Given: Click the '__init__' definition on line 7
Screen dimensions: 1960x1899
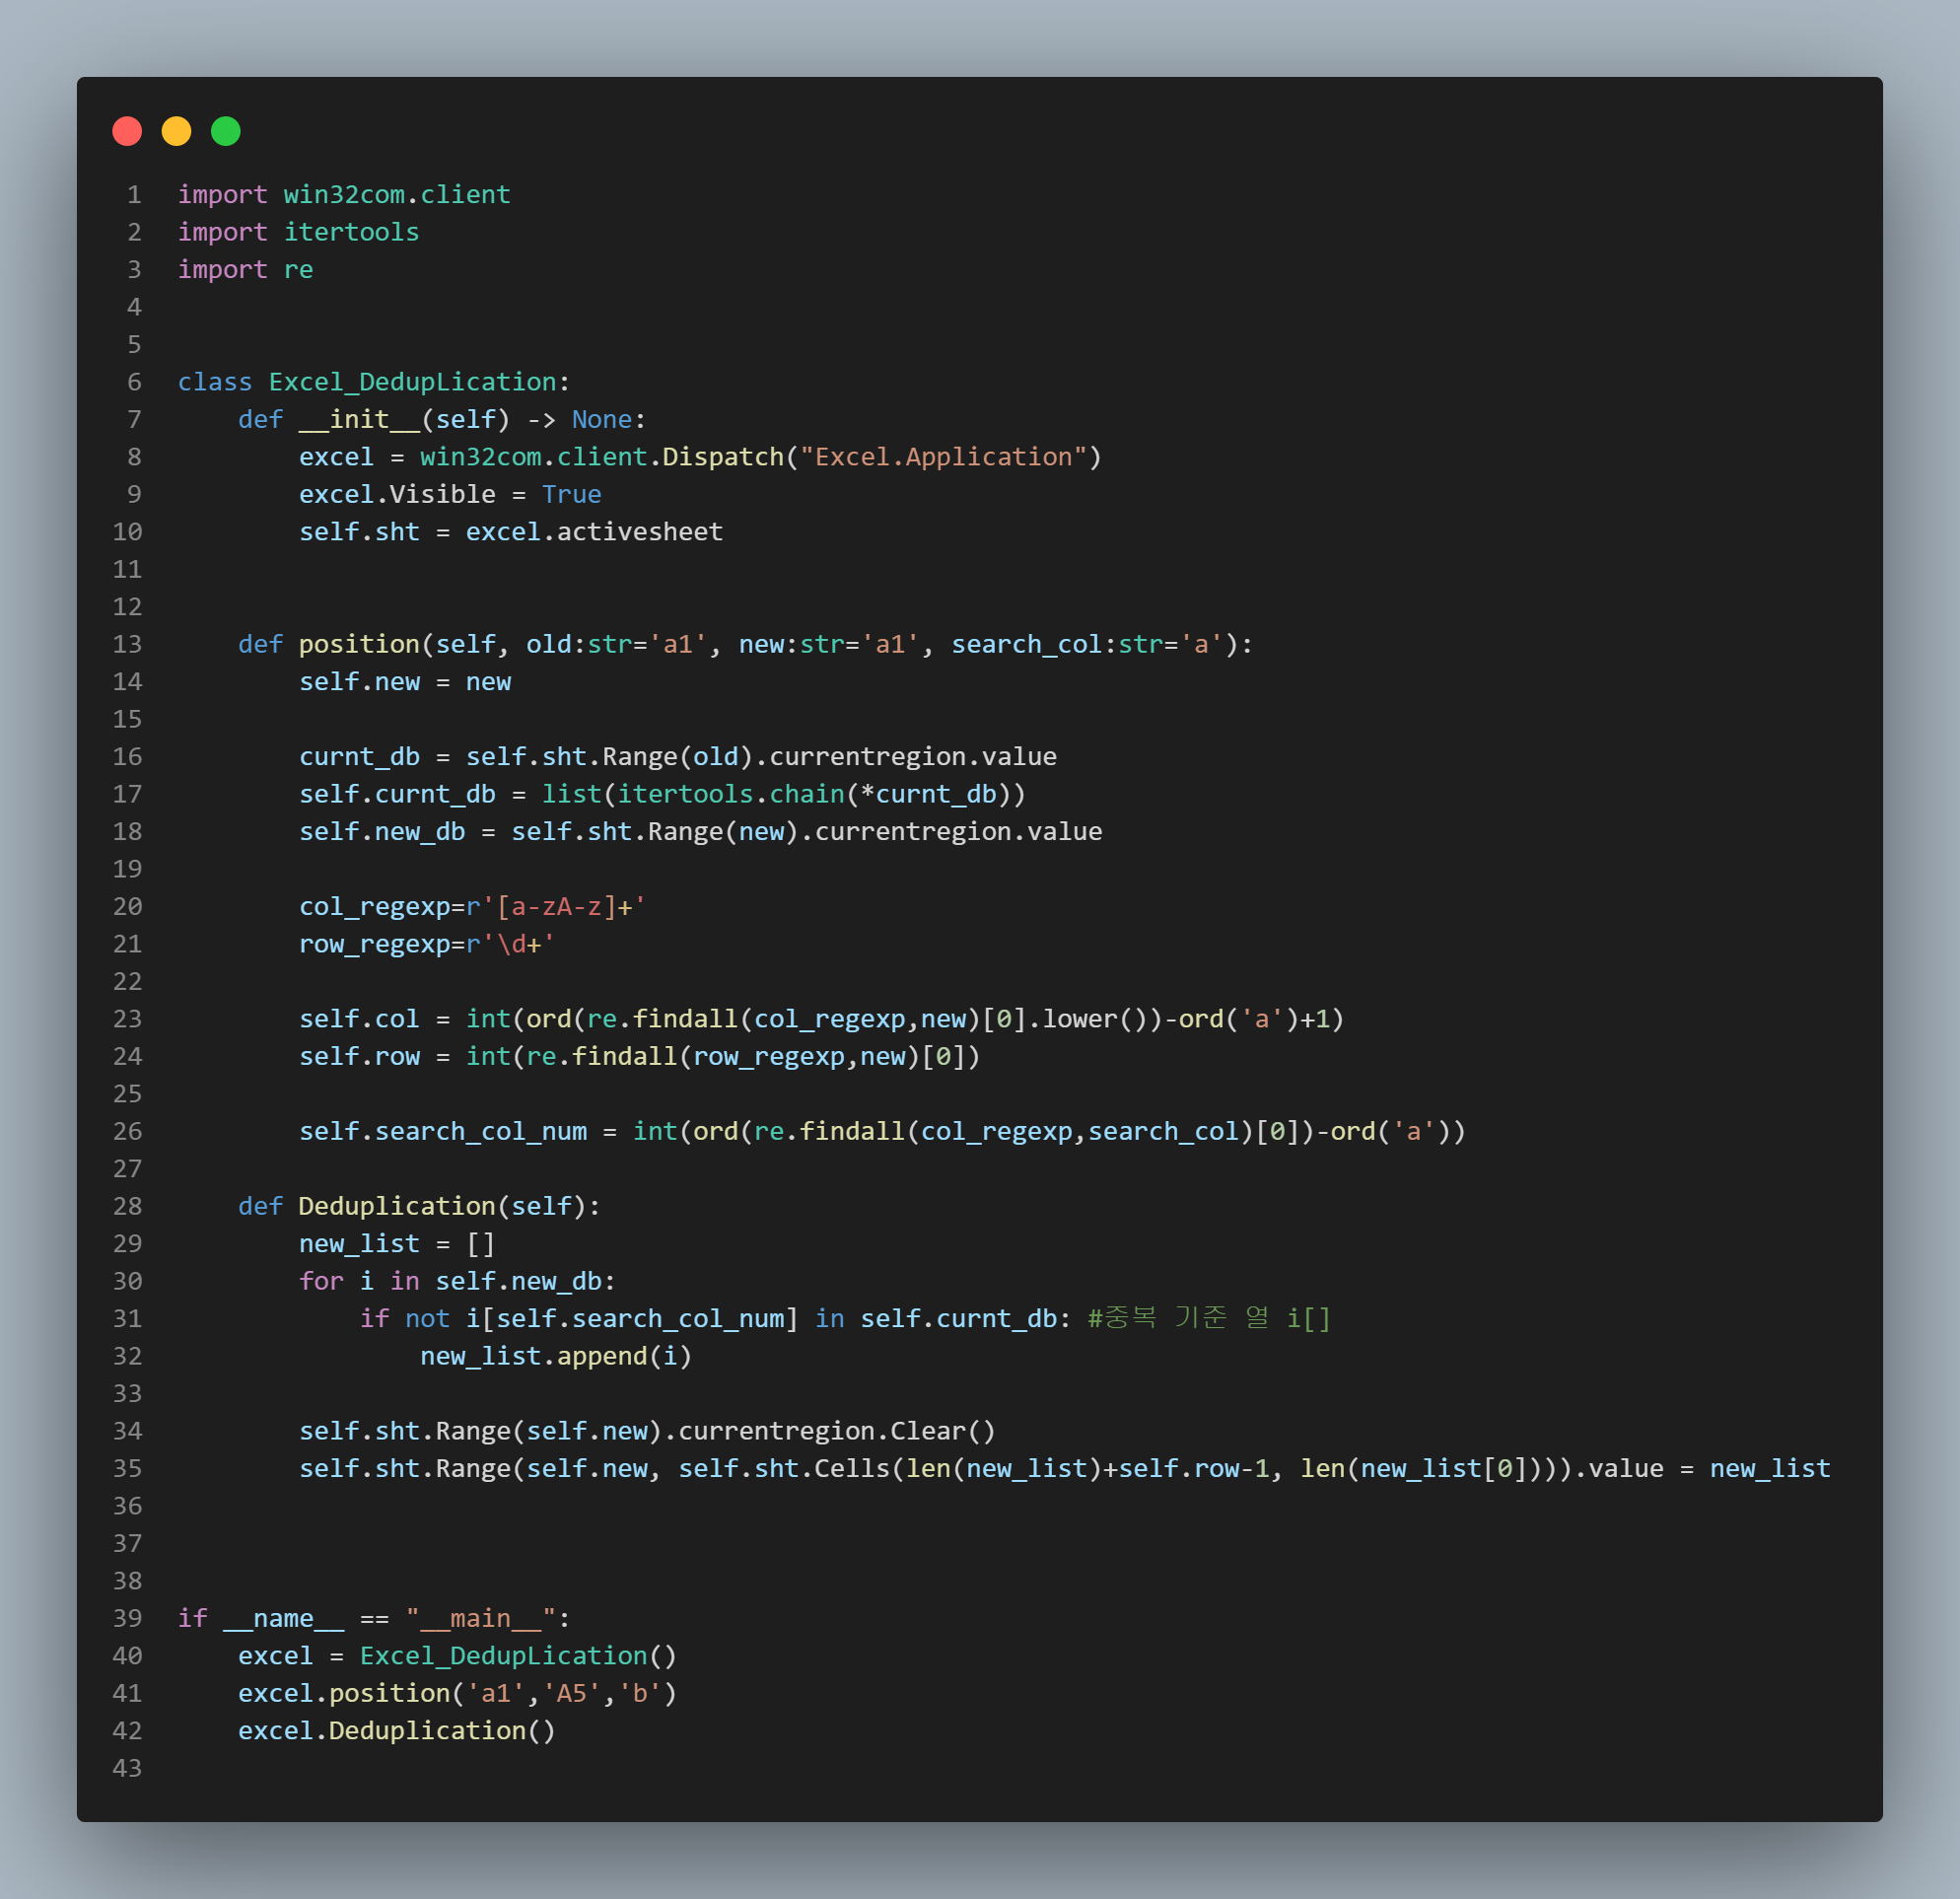Looking at the screenshot, I should [442, 419].
